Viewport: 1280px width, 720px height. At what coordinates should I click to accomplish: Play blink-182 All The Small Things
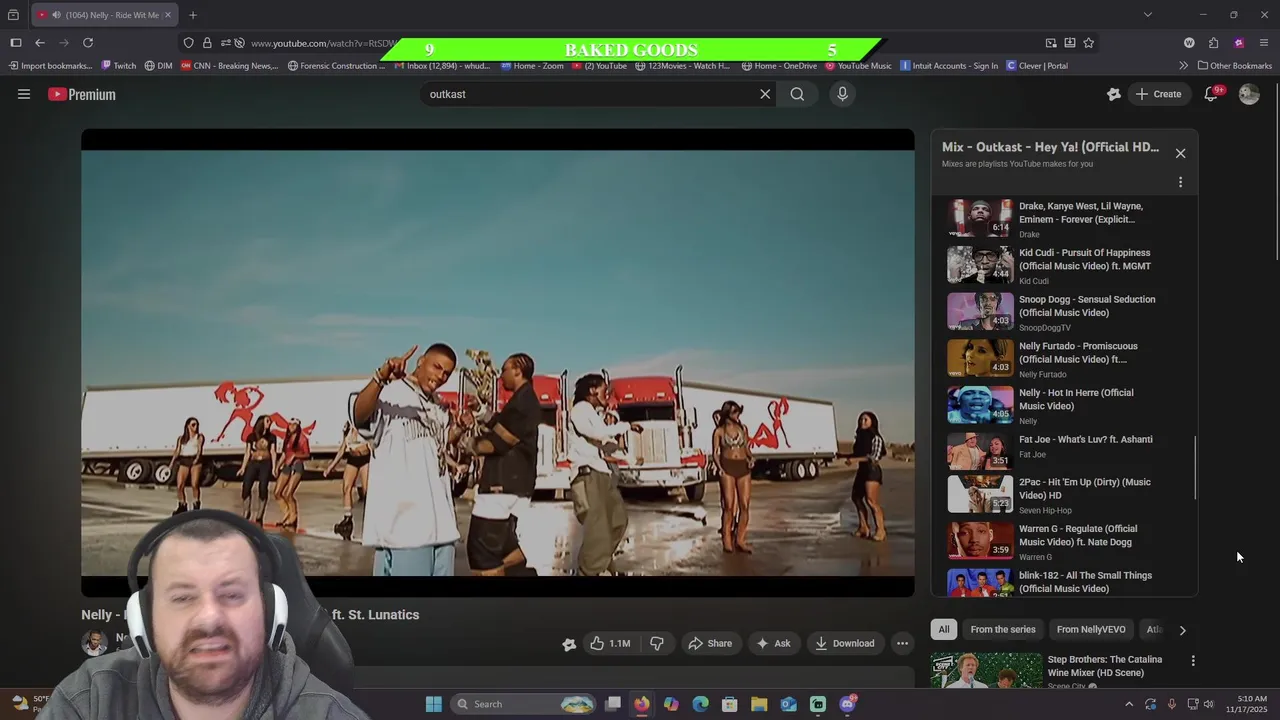point(1060,582)
